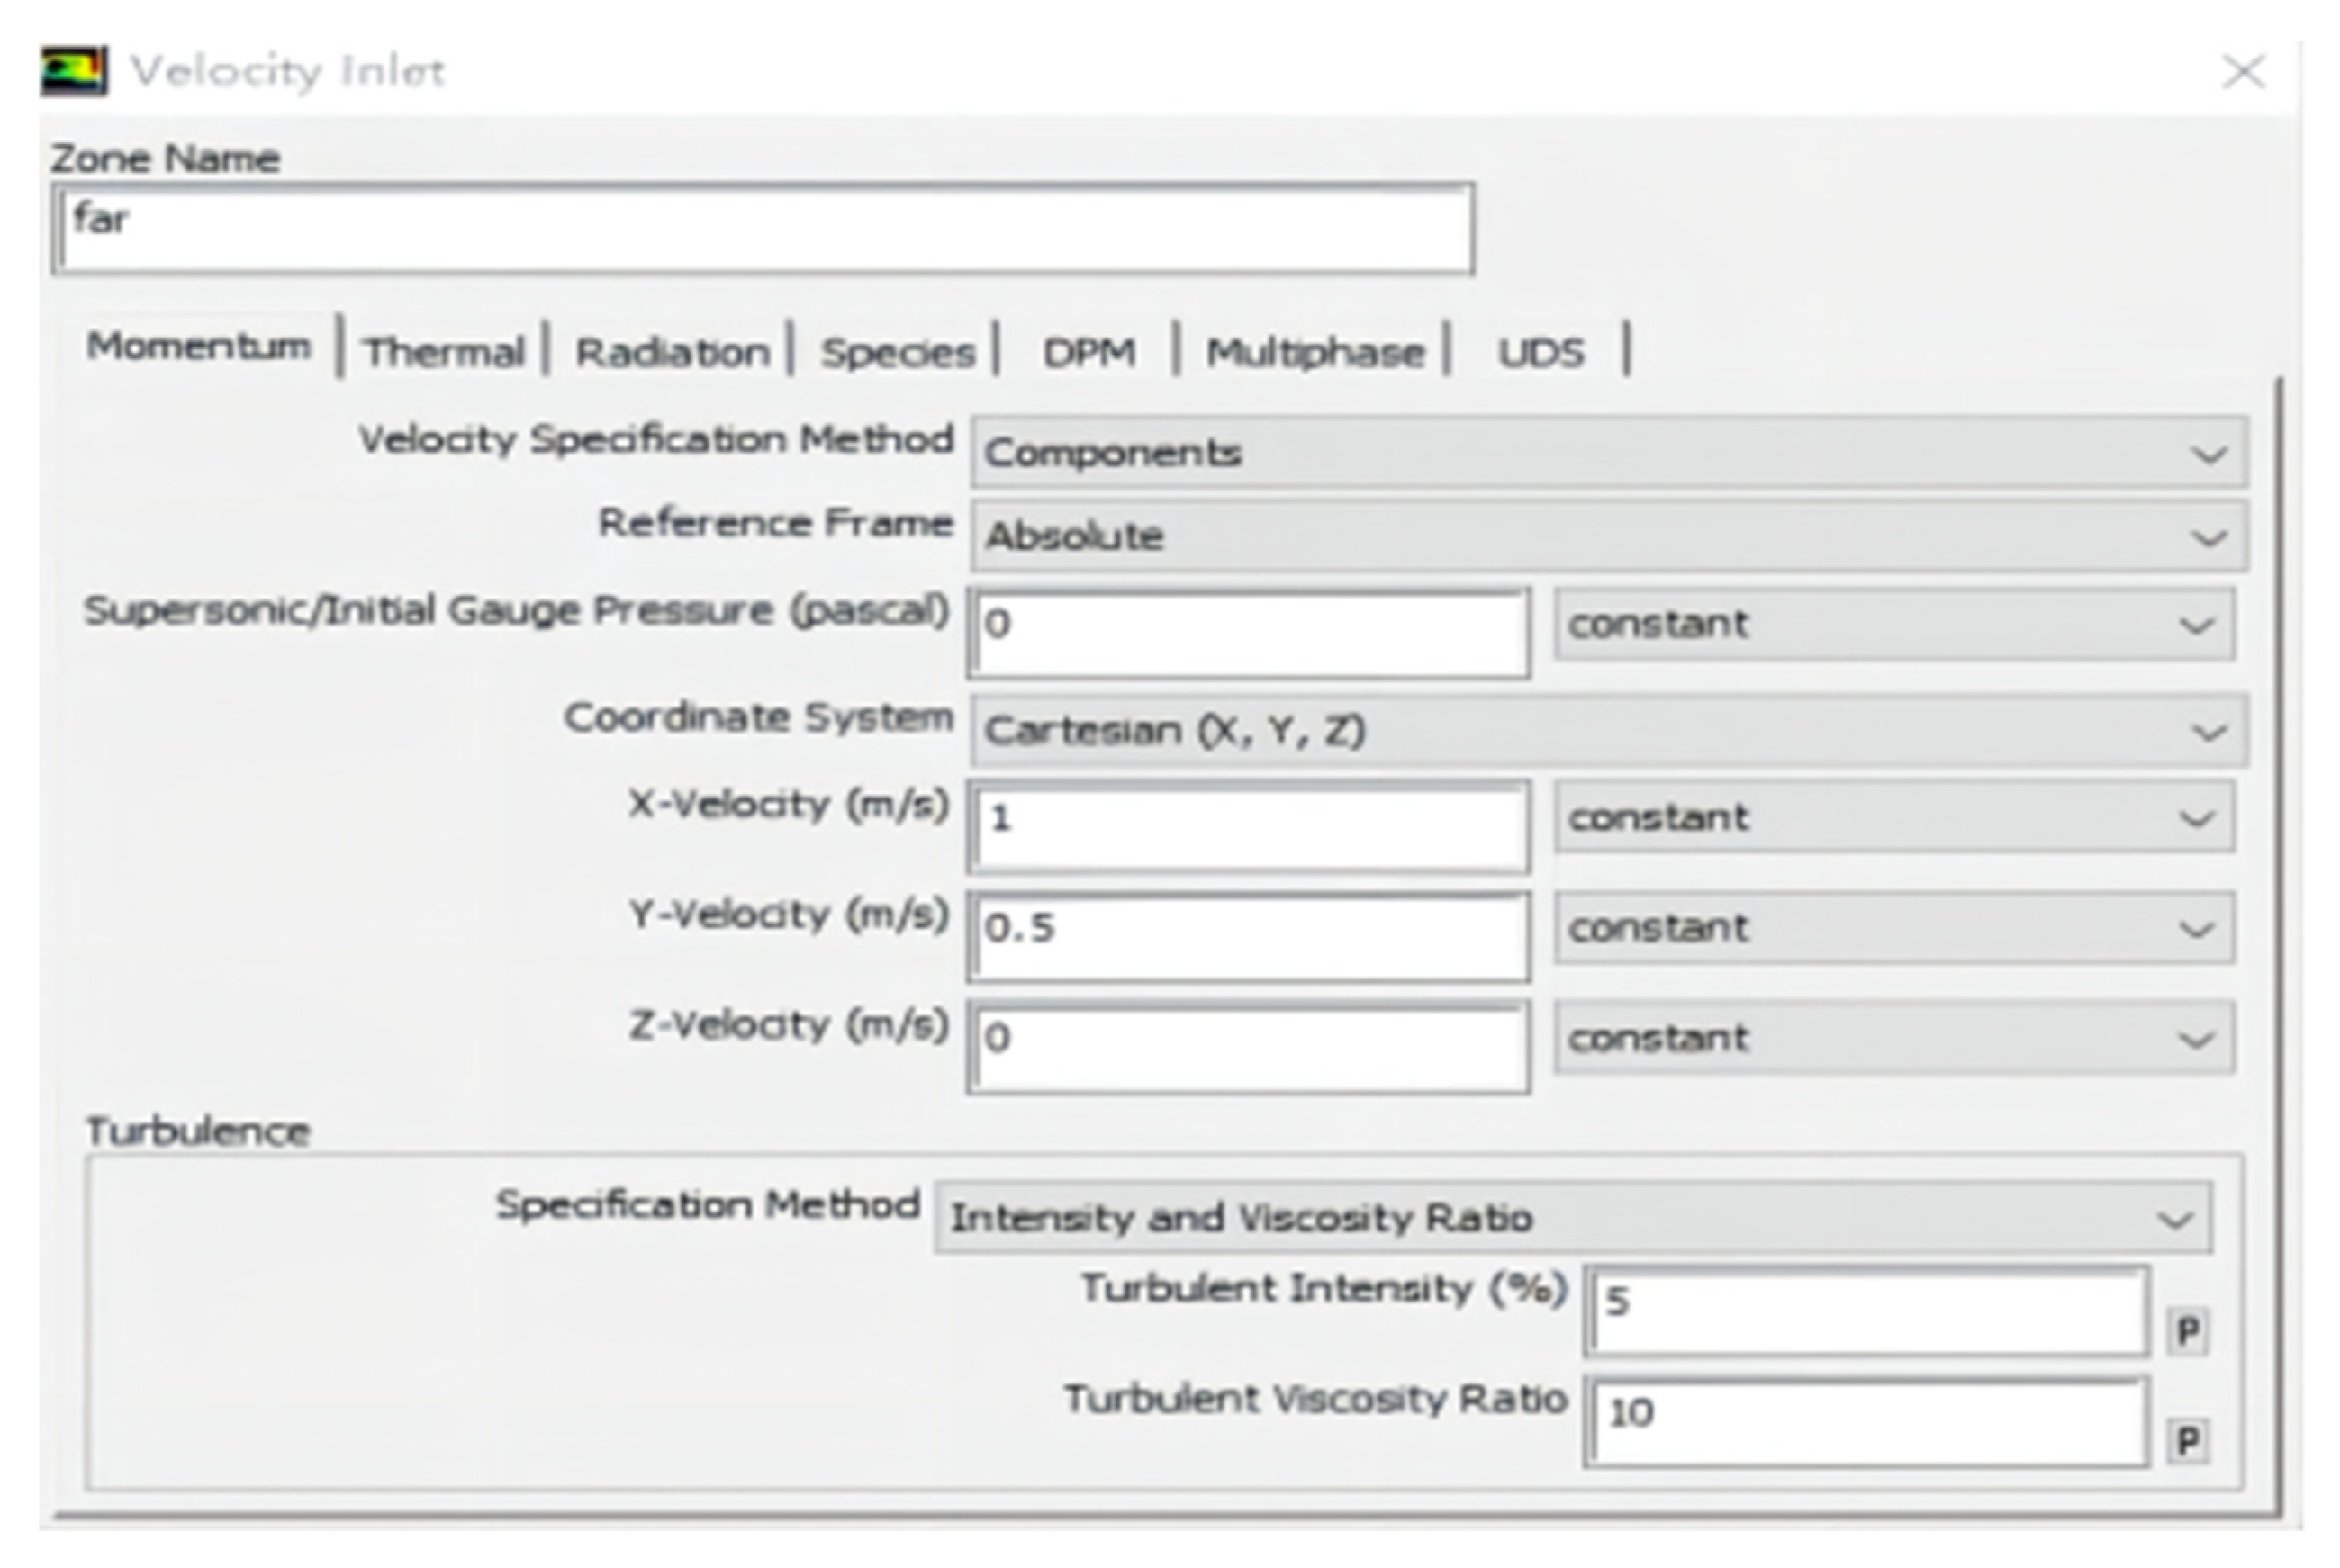Open constant dropdown for Gauge Pressure

pyautogui.click(x=1893, y=625)
